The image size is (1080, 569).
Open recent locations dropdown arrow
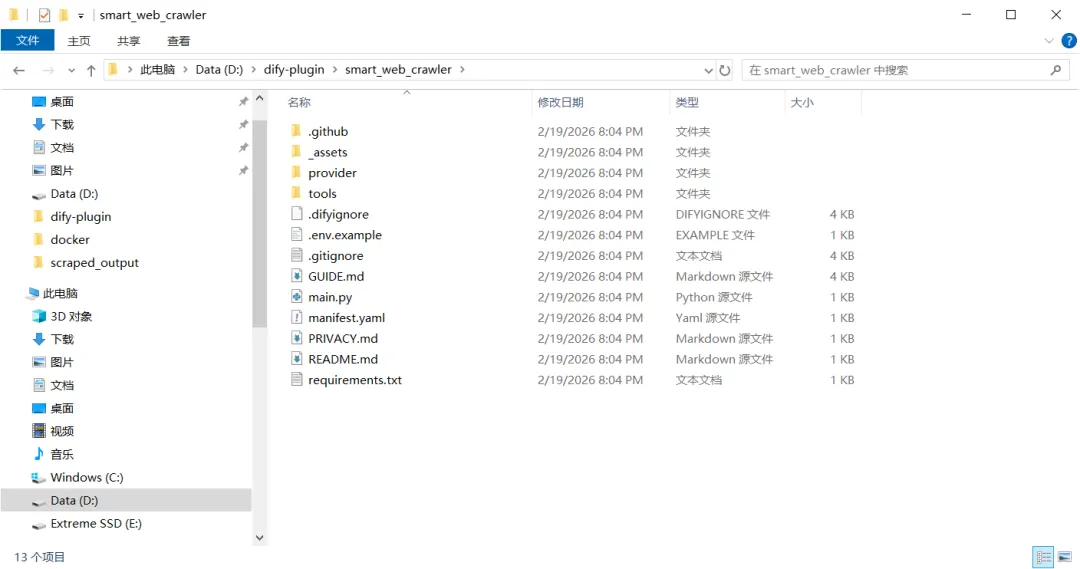pos(71,70)
